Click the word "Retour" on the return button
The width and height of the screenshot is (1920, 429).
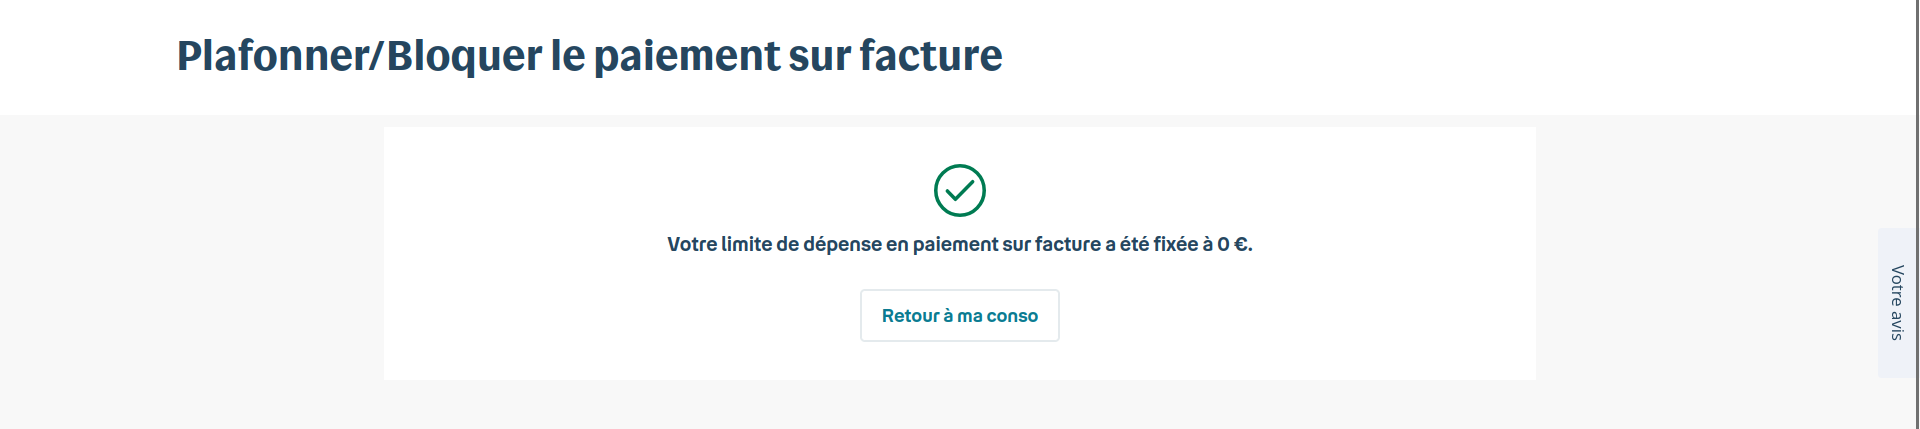[910, 316]
